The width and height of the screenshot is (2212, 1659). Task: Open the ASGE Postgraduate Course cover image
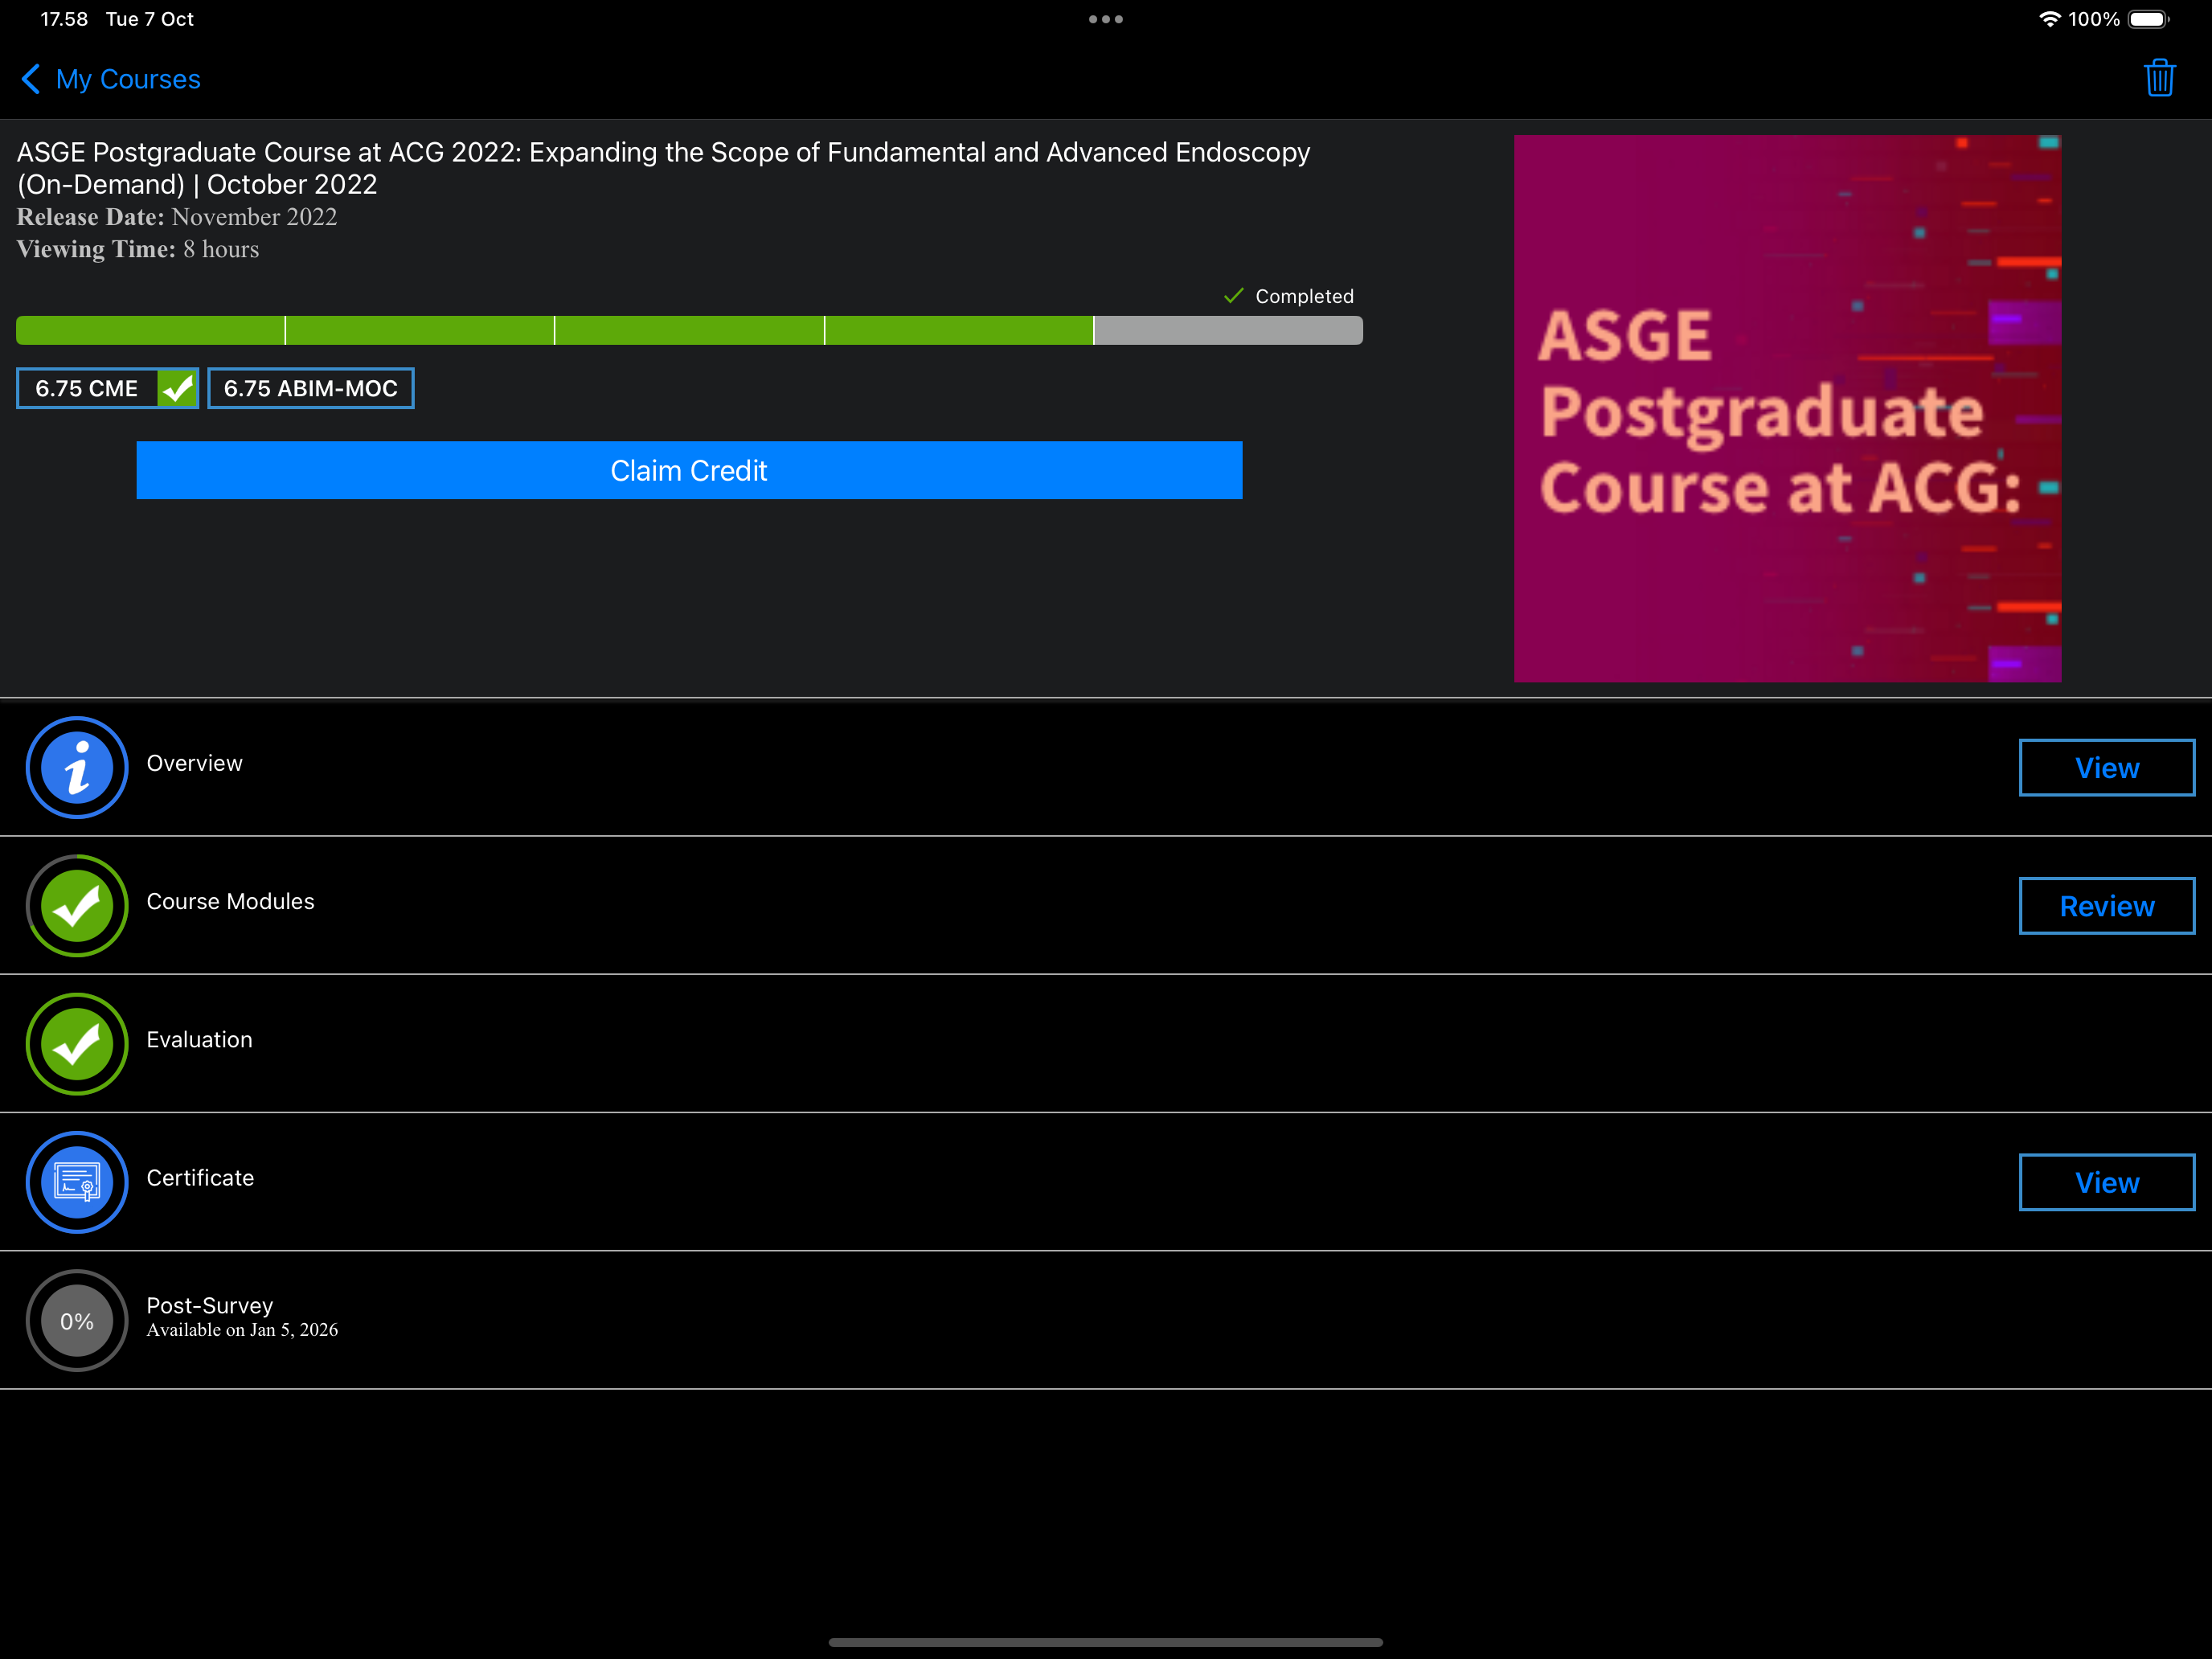point(1787,408)
